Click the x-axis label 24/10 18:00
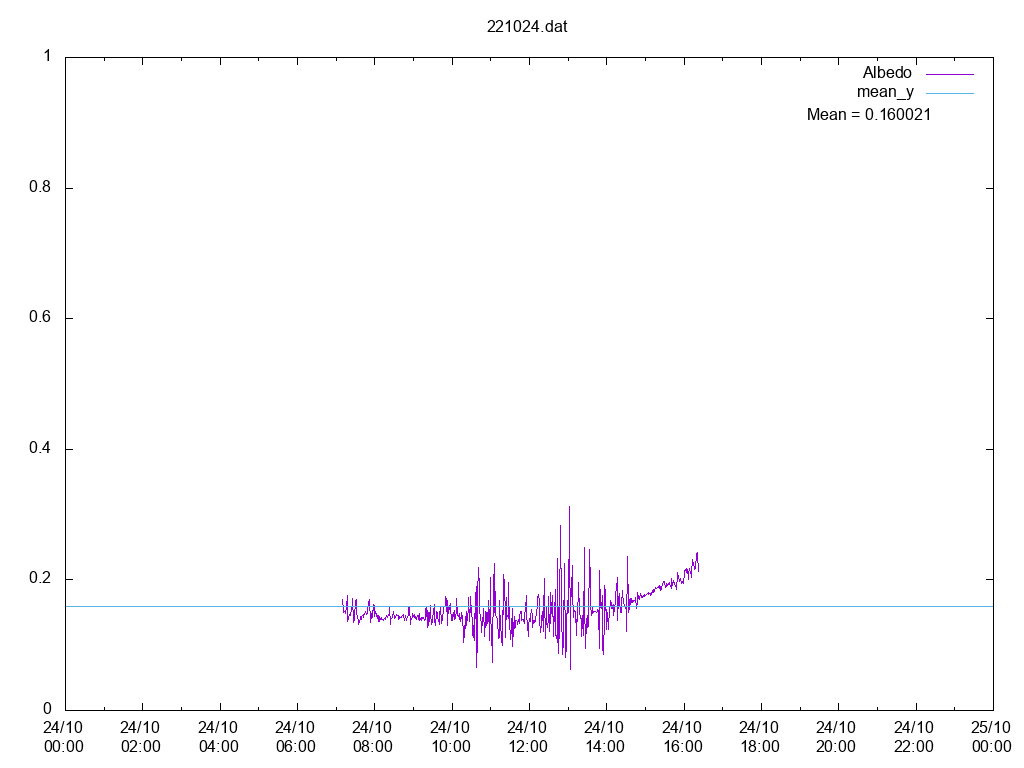Screen dimensions: 1024x768 [760, 737]
